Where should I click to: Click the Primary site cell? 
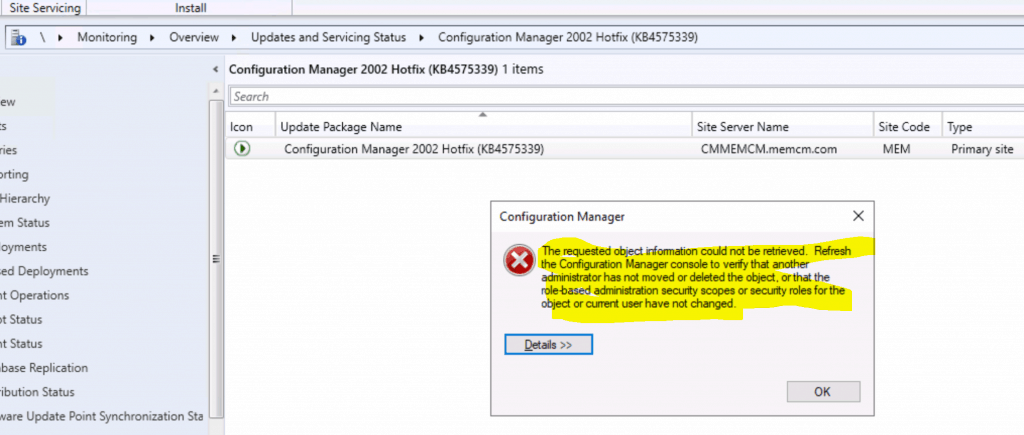982,149
